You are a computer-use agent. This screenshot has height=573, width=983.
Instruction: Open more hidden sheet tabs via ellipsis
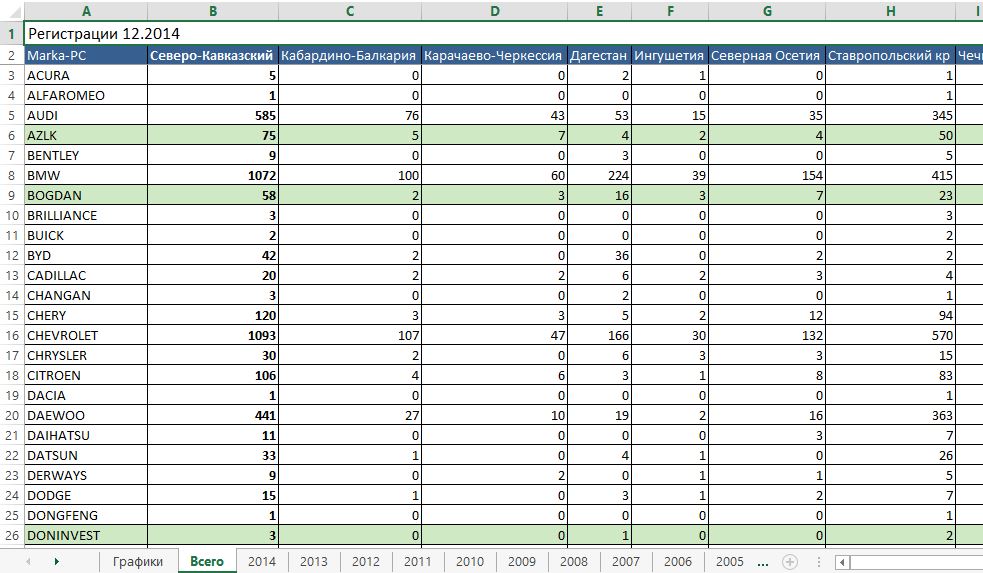point(762,562)
